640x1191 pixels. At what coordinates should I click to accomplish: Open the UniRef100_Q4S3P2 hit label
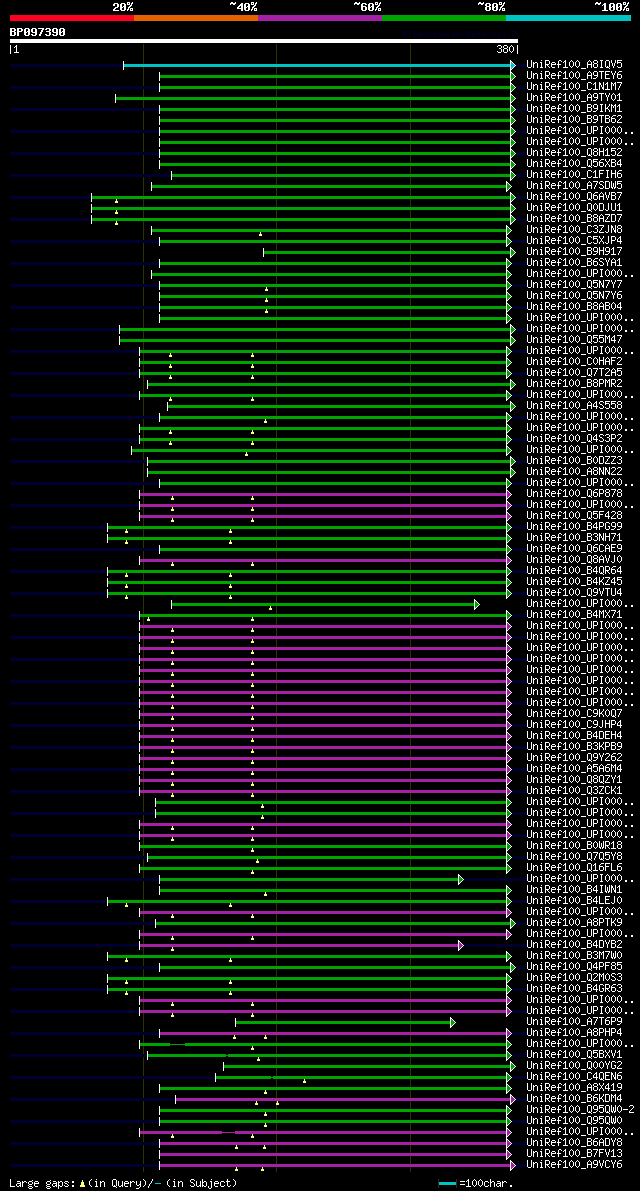pyautogui.click(x=574, y=439)
